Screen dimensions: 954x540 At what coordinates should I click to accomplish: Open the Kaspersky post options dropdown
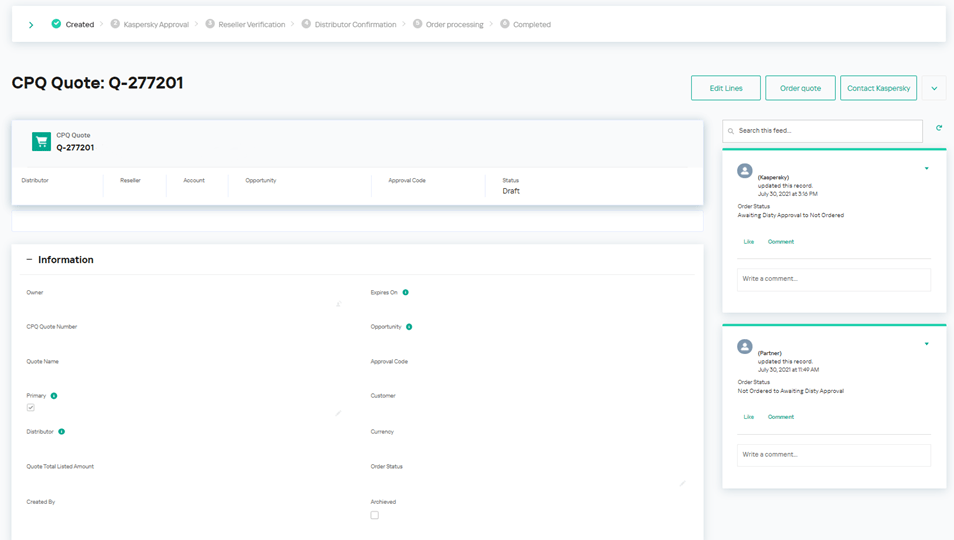(927, 168)
